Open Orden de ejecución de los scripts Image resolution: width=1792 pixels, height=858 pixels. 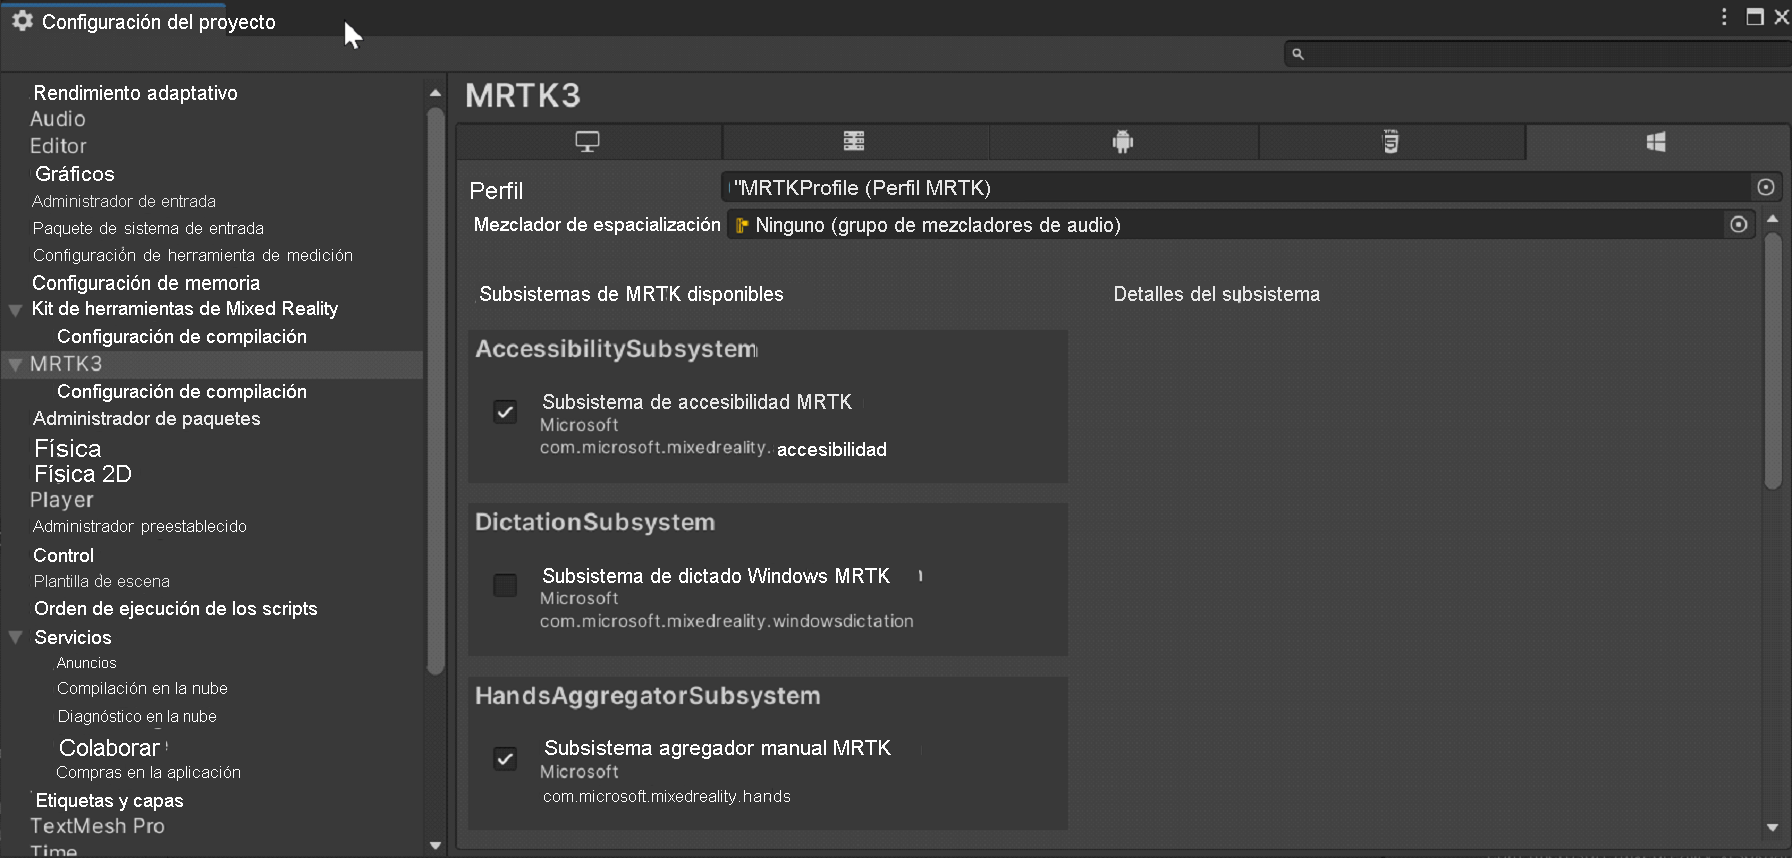(175, 609)
